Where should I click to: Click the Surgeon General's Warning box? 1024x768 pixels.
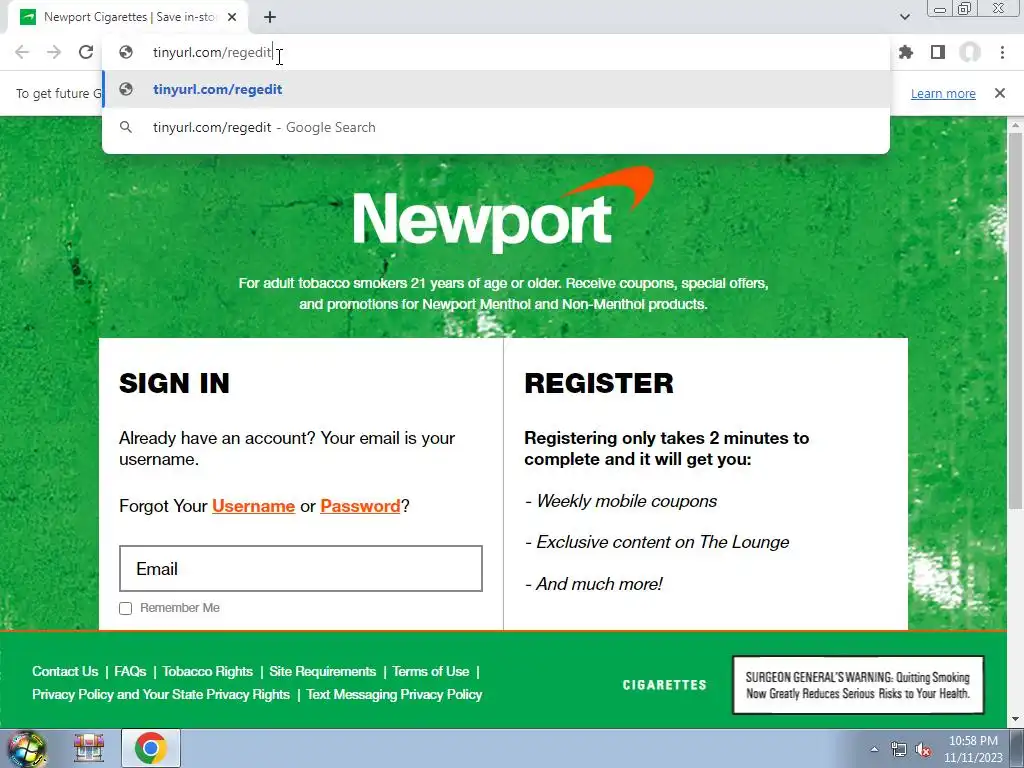[858, 685]
